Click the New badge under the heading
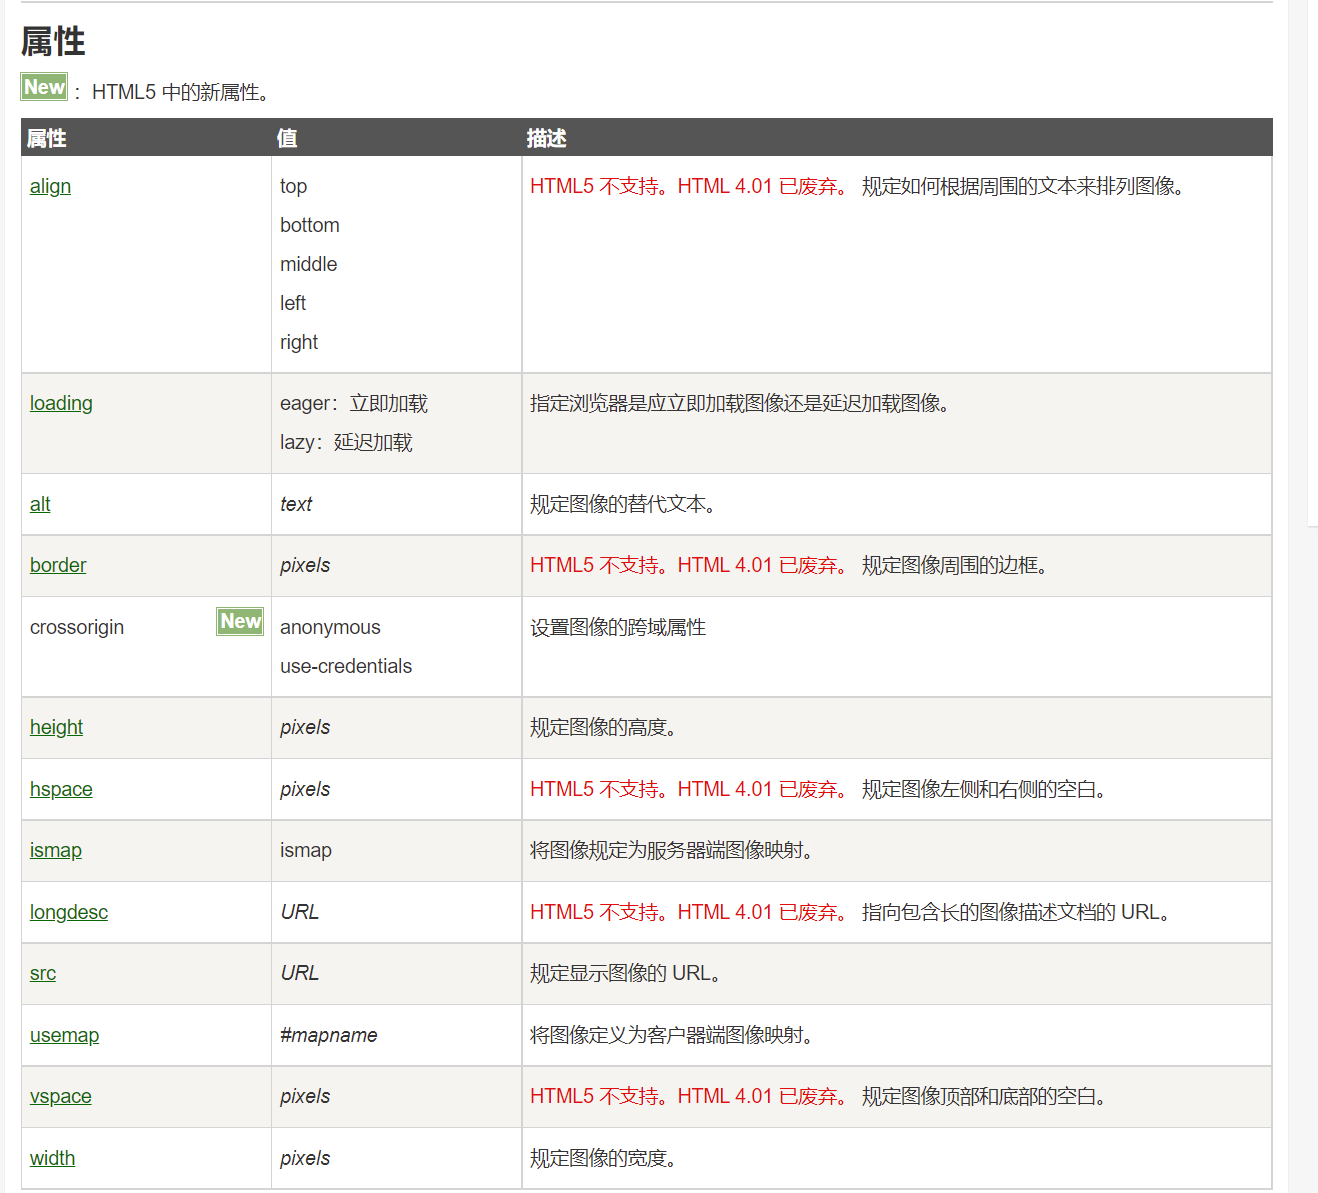The width and height of the screenshot is (1318, 1193). 44,87
